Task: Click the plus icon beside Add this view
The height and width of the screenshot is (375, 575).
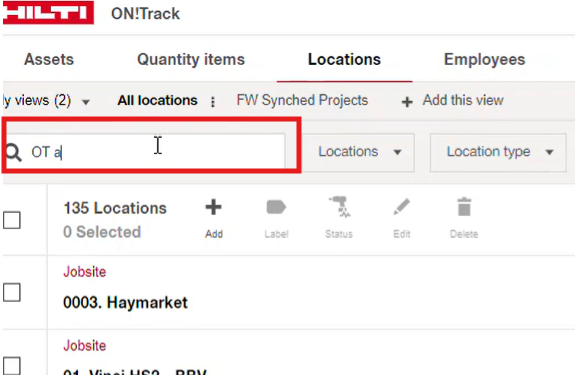Action: pyautogui.click(x=407, y=102)
